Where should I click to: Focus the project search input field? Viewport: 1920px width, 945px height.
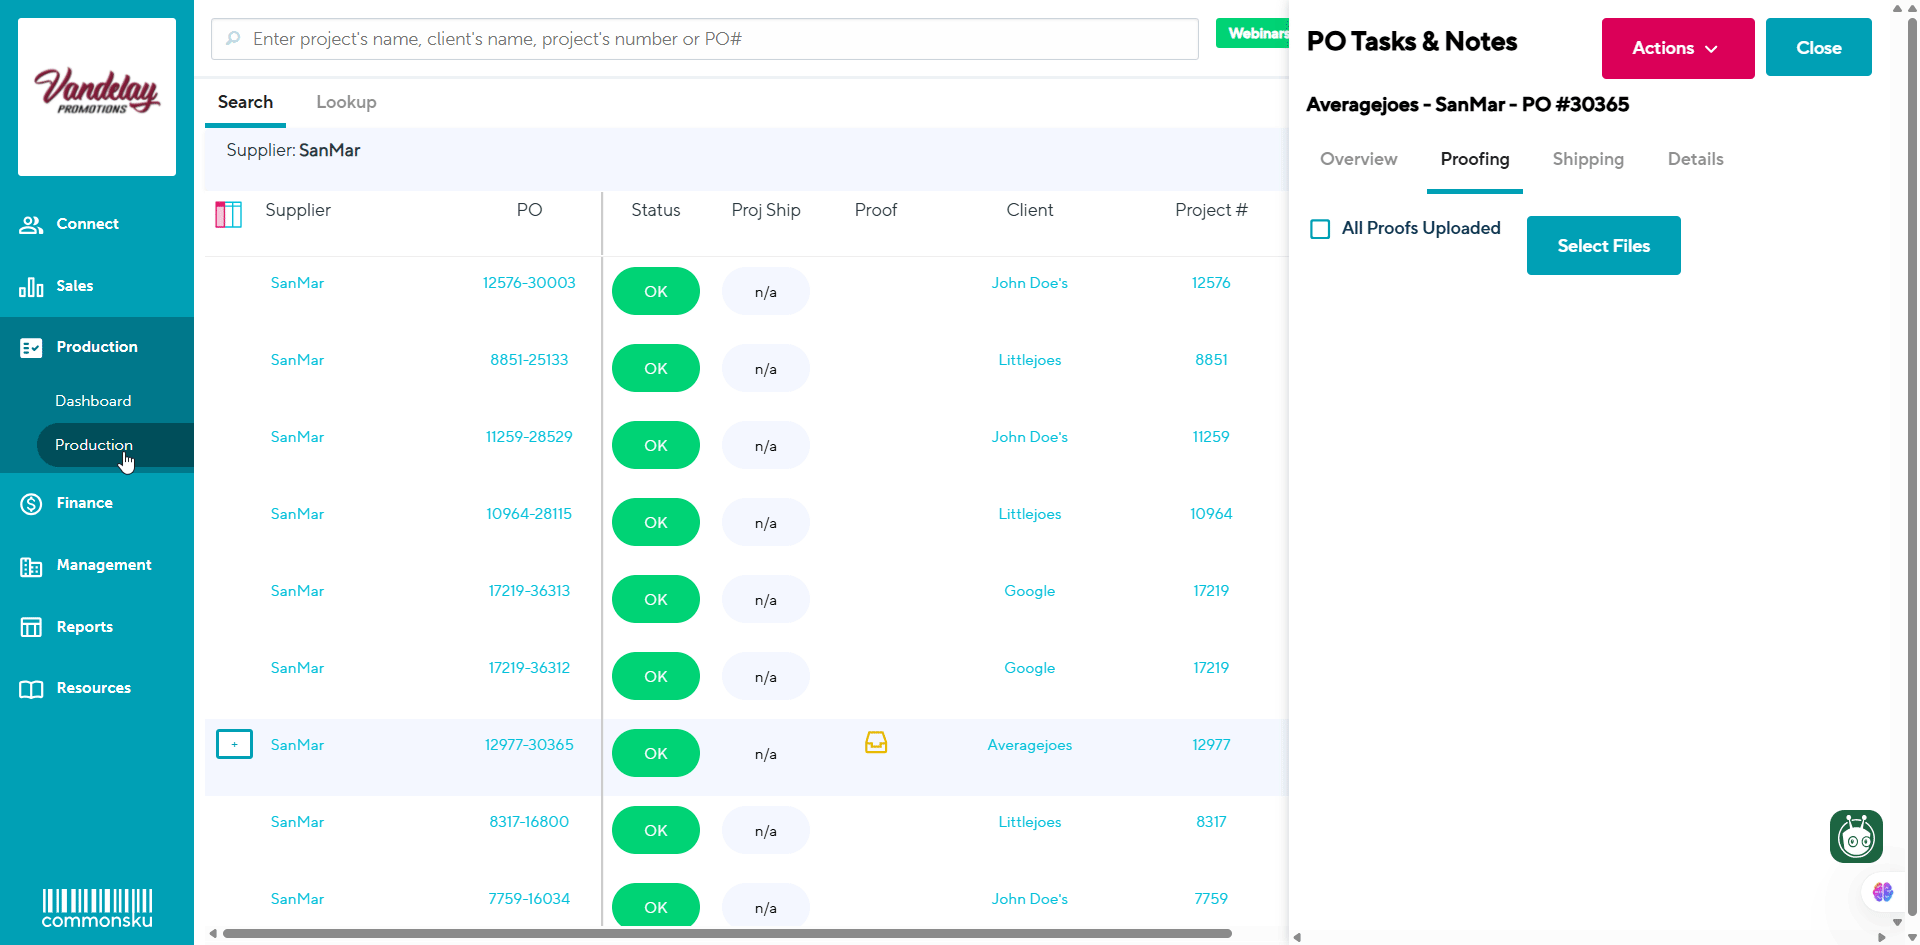click(x=705, y=39)
